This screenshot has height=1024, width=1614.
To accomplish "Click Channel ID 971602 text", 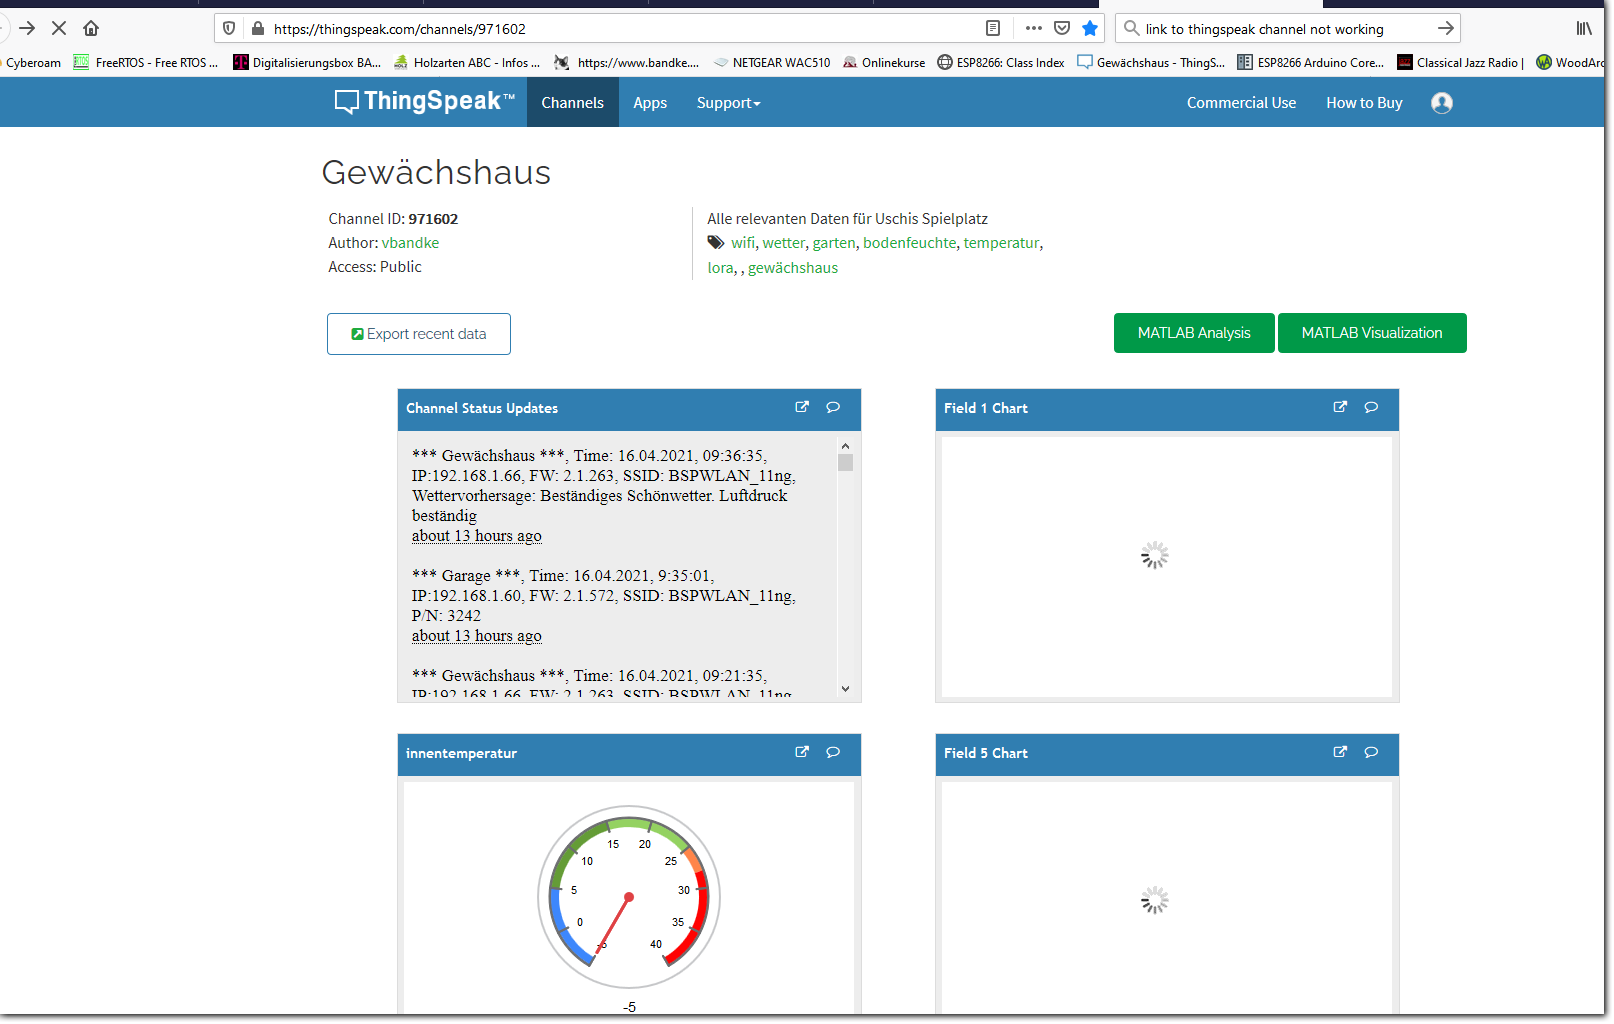I will point(393,219).
